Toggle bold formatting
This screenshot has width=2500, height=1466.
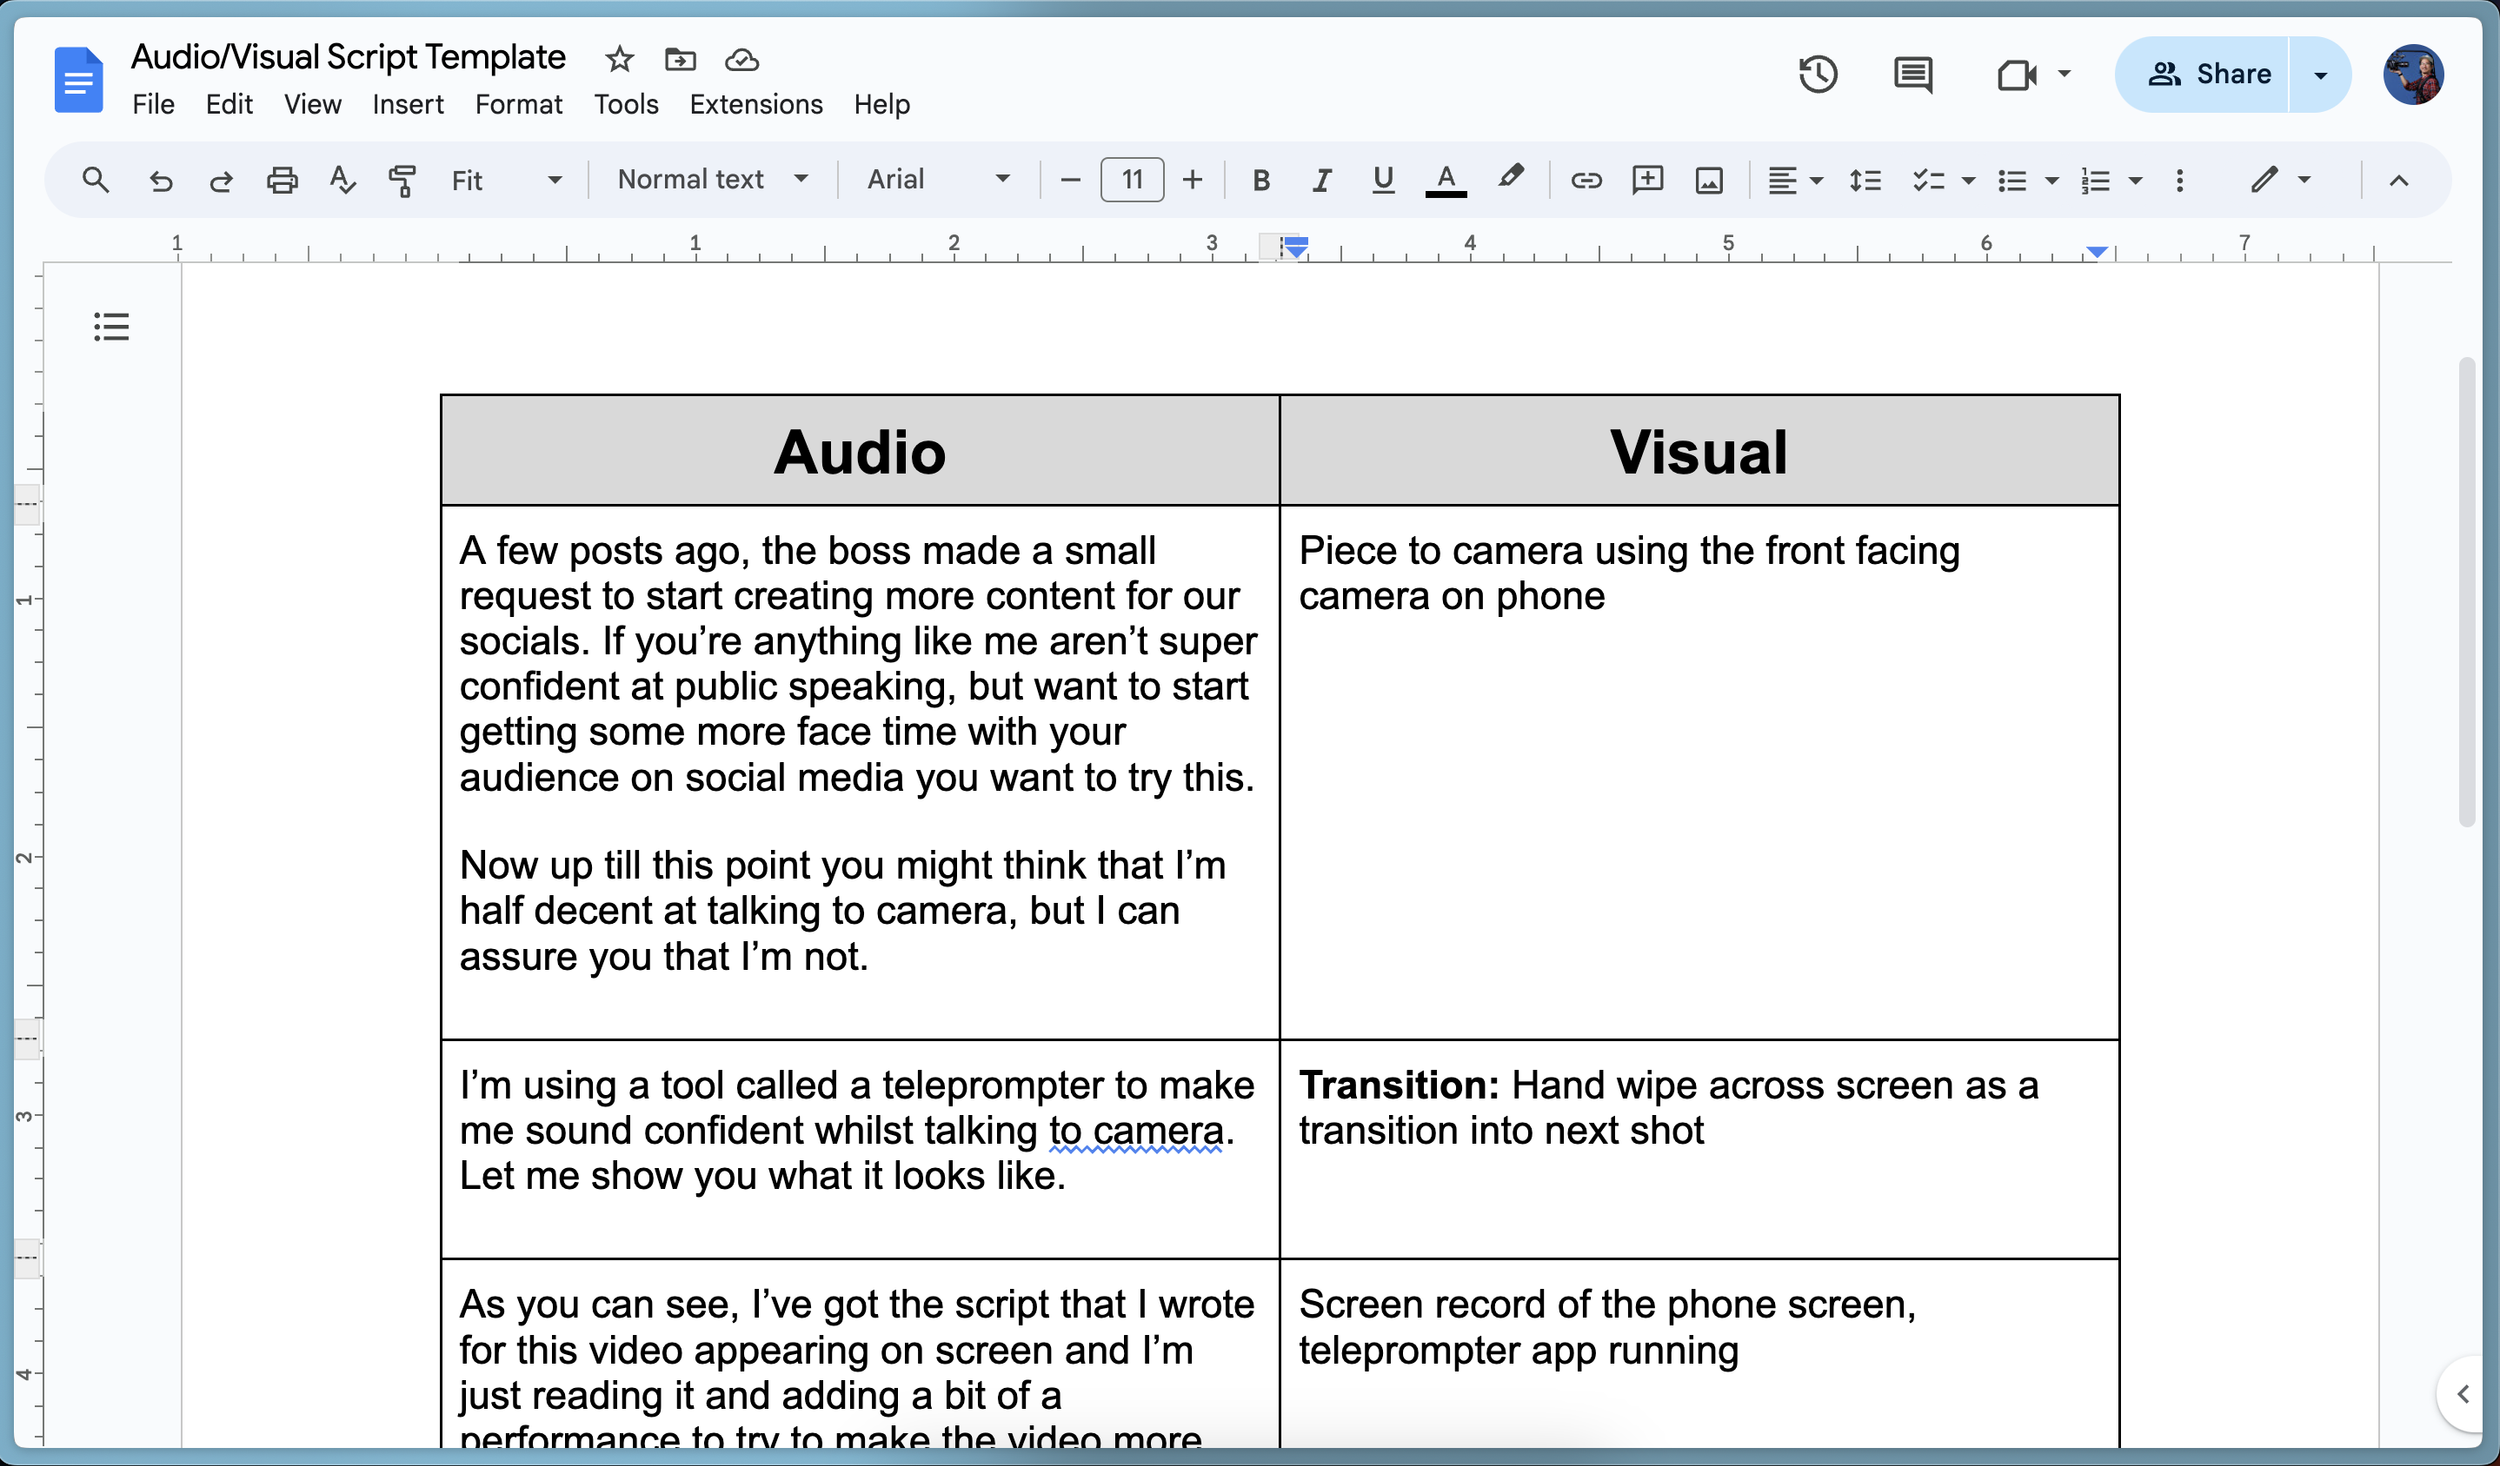1261,180
